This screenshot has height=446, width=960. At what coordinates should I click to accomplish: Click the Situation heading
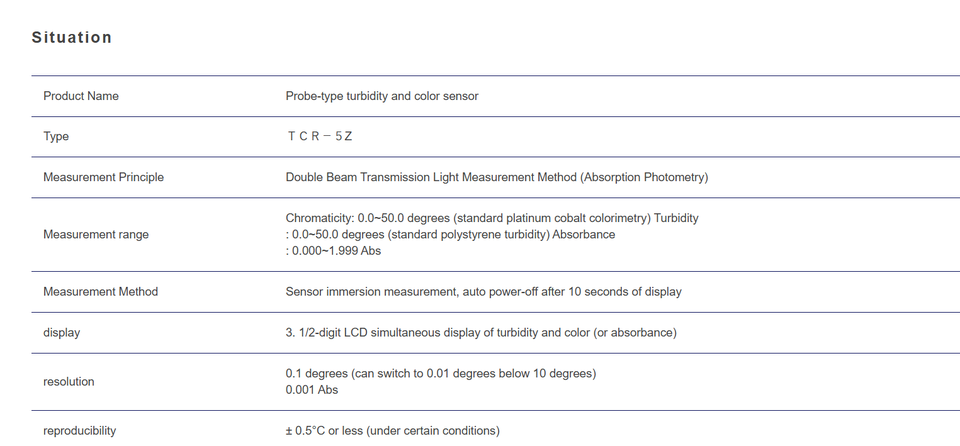[72, 37]
